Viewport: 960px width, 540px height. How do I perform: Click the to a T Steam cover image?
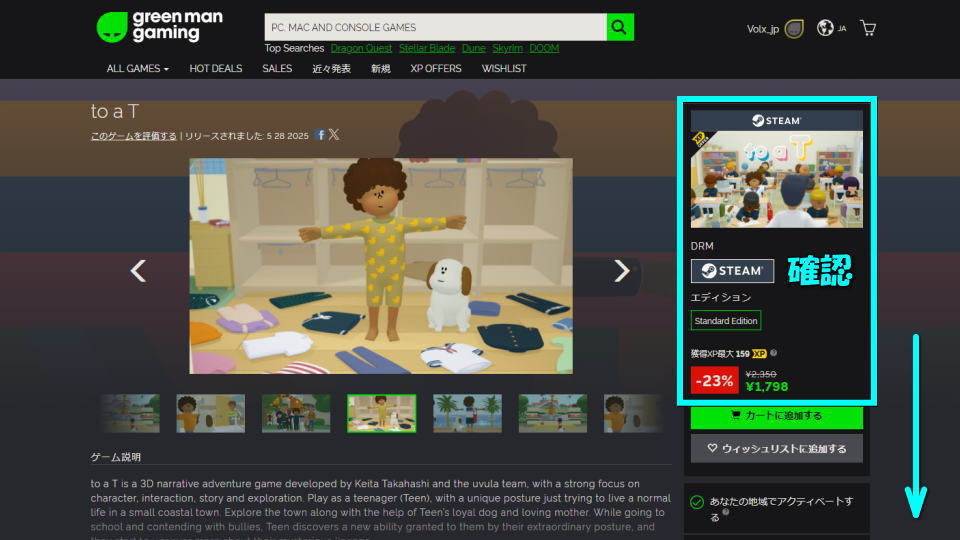pyautogui.click(x=776, y=179)
